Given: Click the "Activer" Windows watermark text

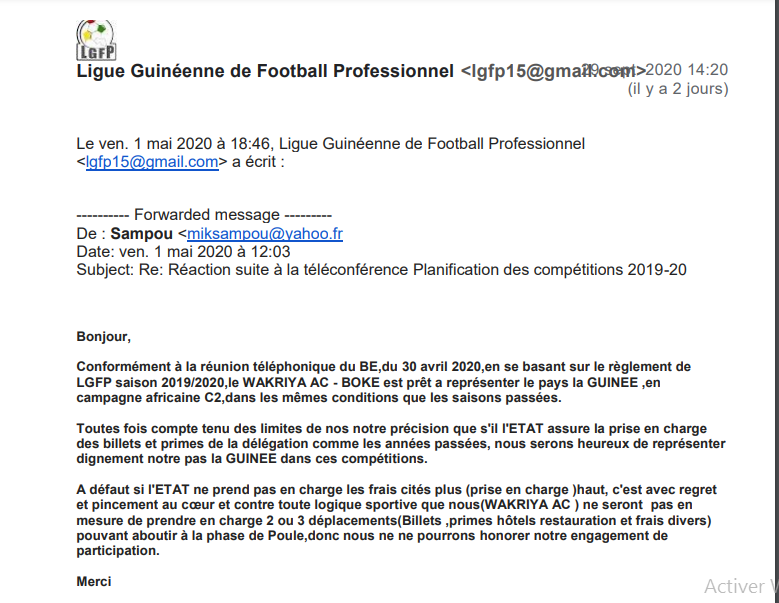Looking at the screenshot, I should point(734,587).
